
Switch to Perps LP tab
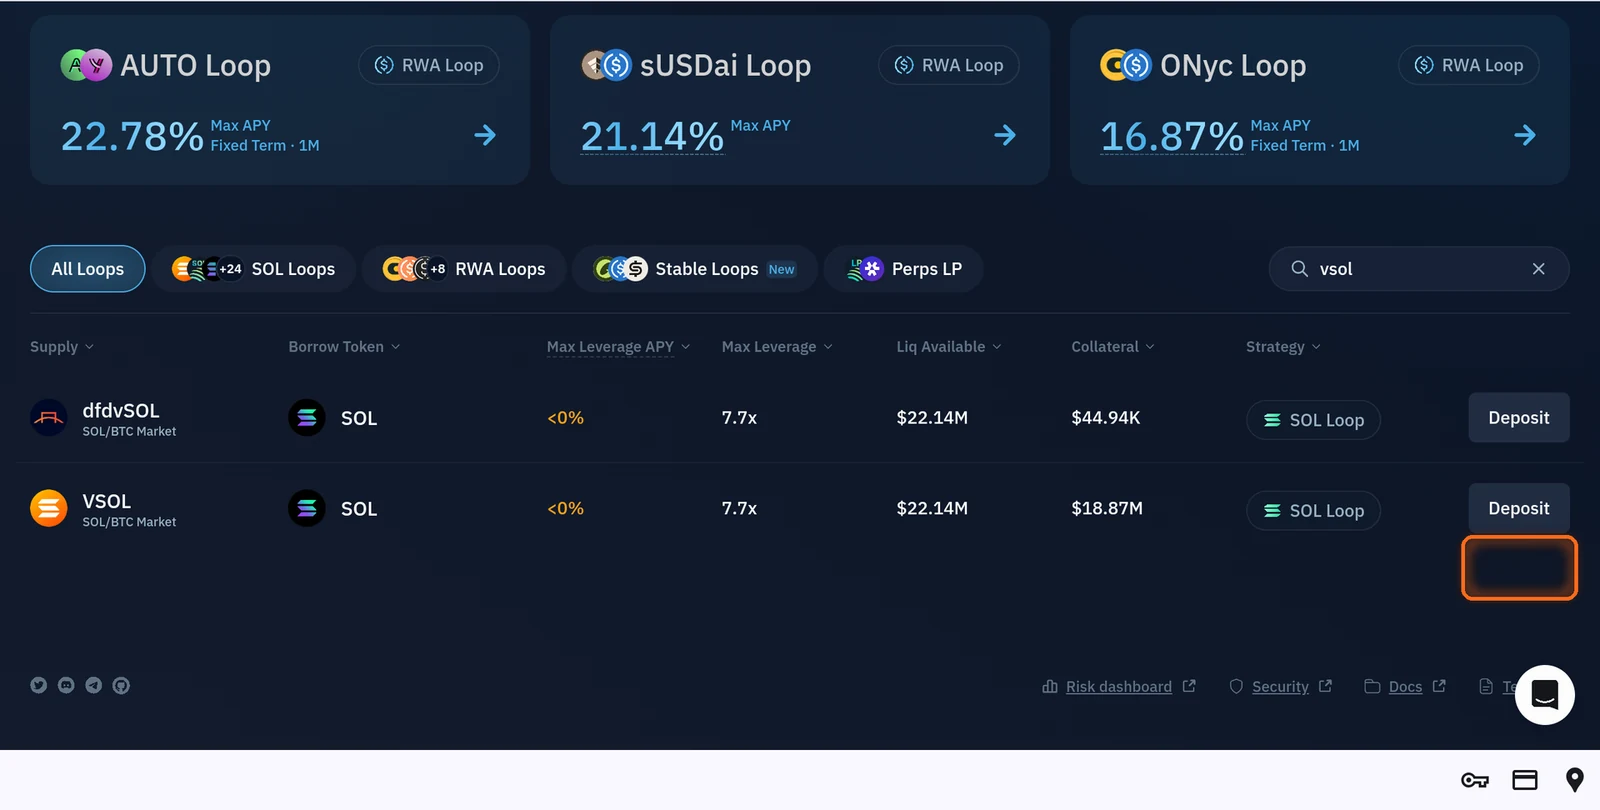coord(904,269)
